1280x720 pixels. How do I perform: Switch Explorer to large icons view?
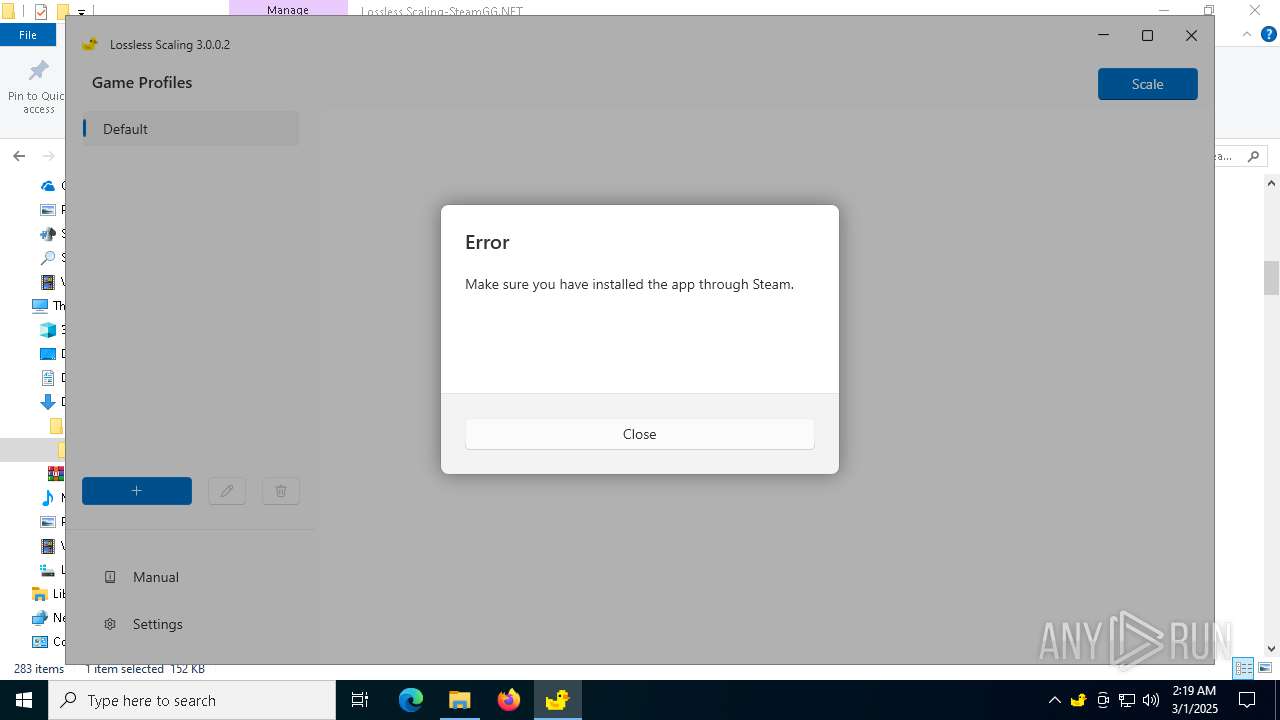tap(1265, 668)
